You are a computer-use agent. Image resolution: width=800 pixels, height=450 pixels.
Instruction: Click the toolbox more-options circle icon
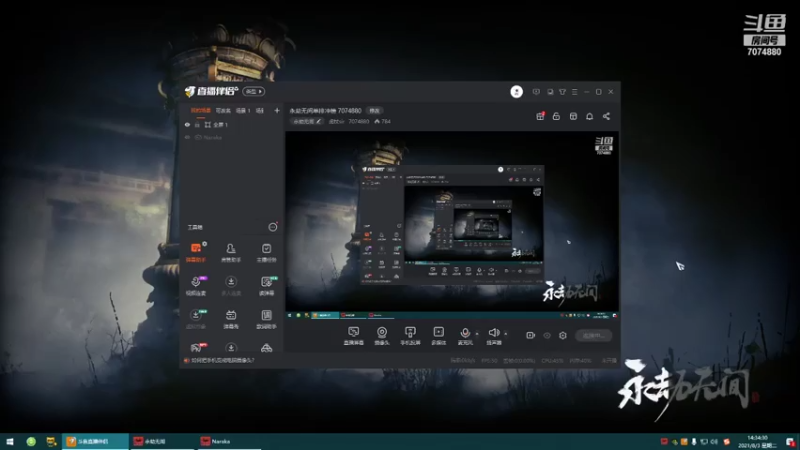coord(273,227)
